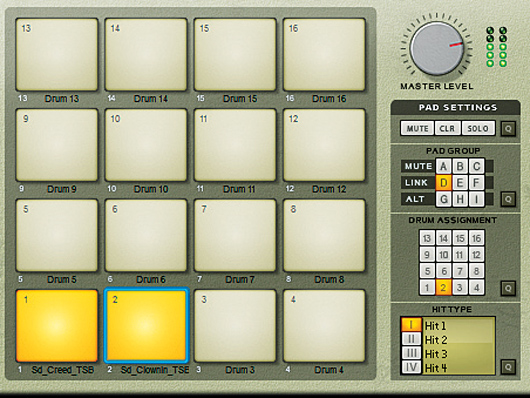Trigger the yellow pad 1 Sd_Creed_TSB
This screenshot has height=398, width=530.
[57, 326]
